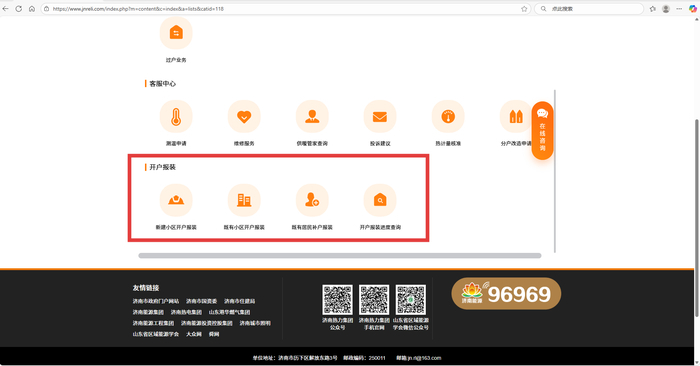
Task: Open the favorites icon in toolbar
Action: click(653, 8)
